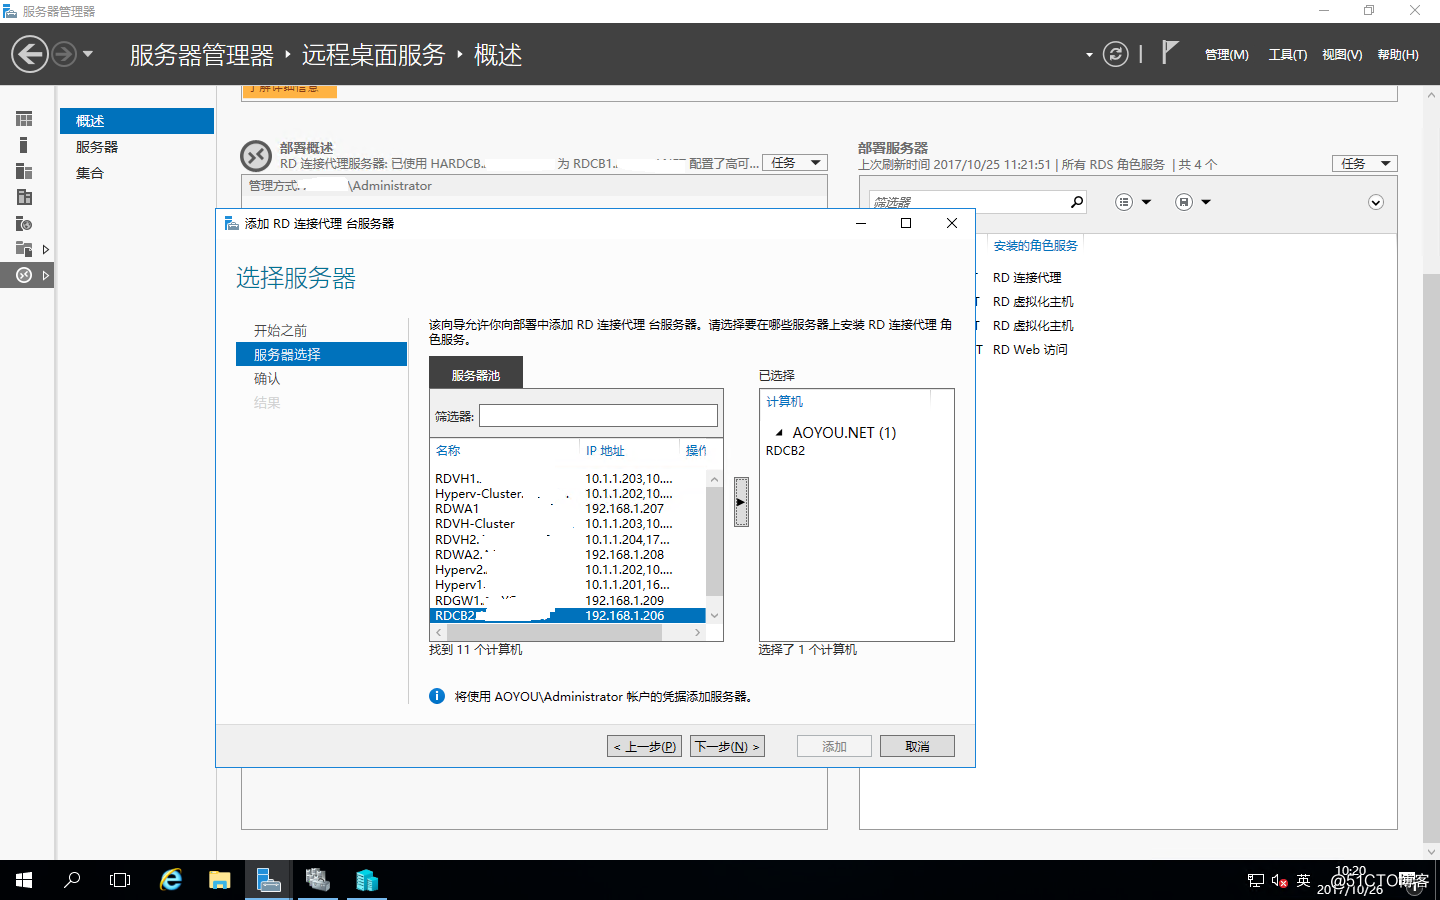Click the header forward arrow button

(63, 54)
